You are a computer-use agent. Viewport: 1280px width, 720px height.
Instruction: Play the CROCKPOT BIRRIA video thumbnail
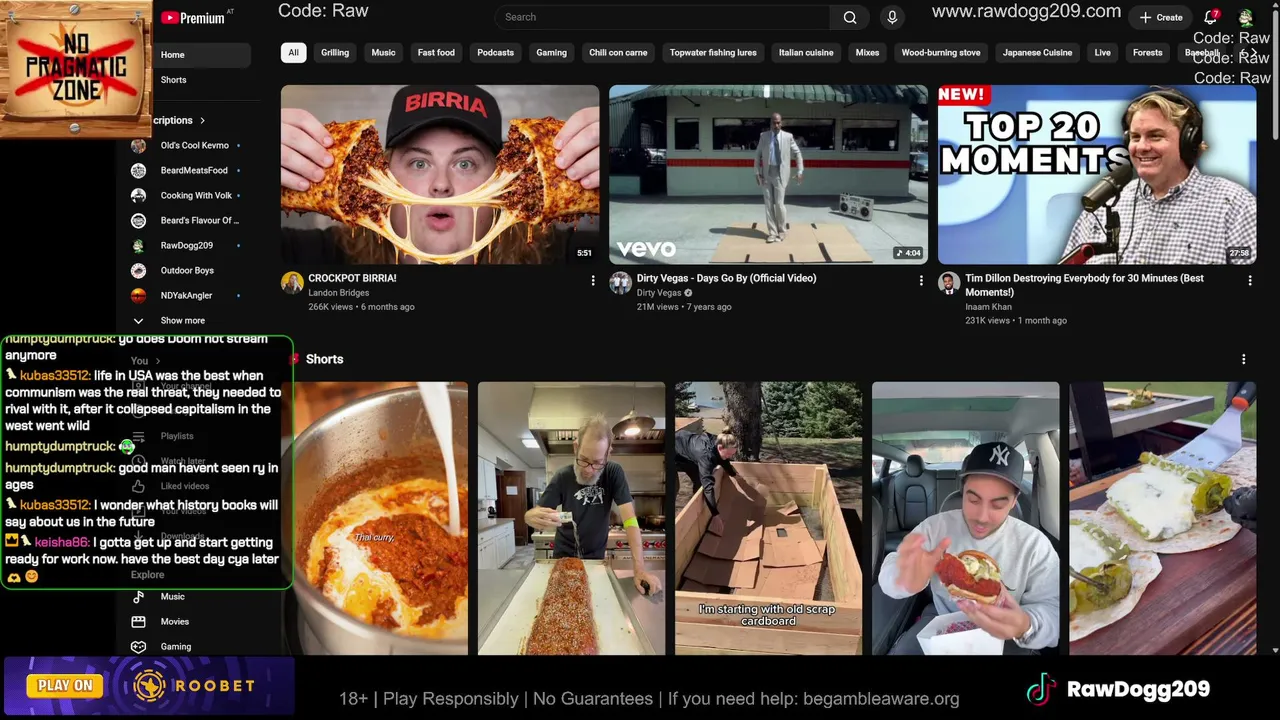click(x=440, y=174)
